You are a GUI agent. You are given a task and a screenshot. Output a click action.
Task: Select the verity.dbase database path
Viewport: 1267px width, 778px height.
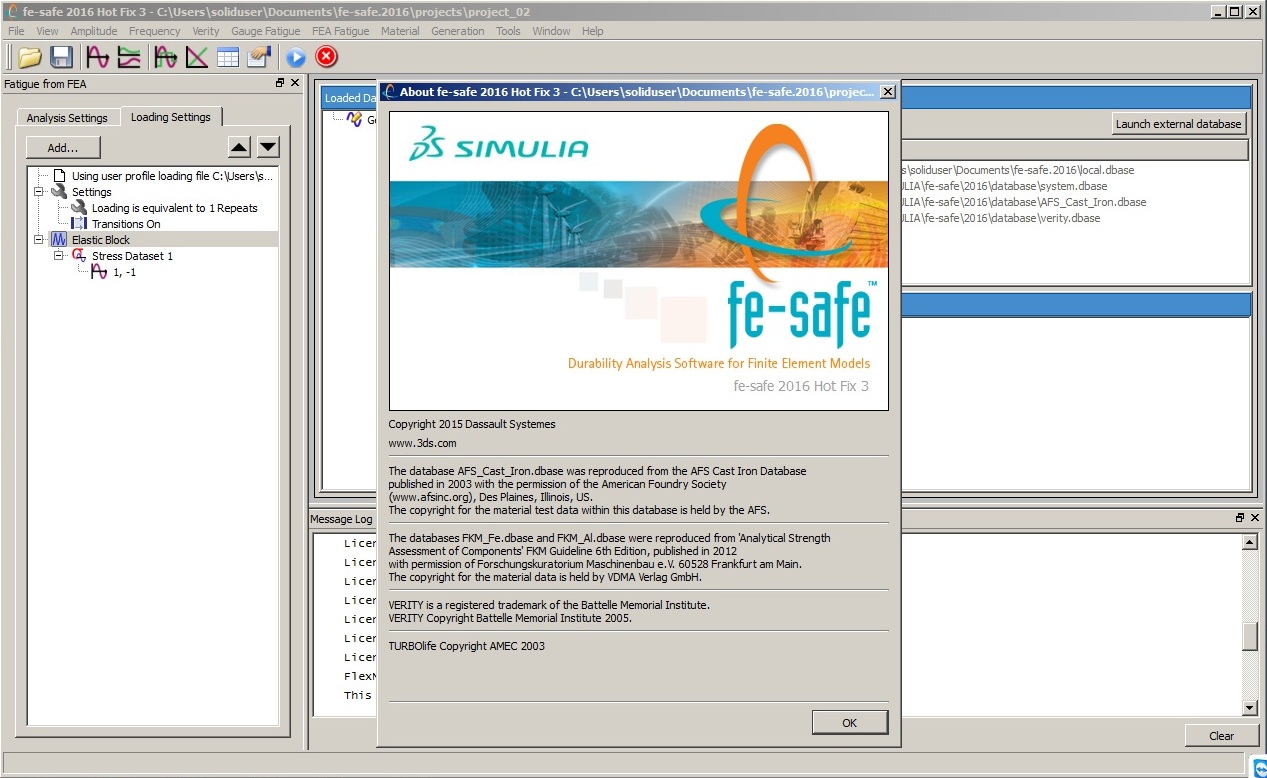(1000, 218)
